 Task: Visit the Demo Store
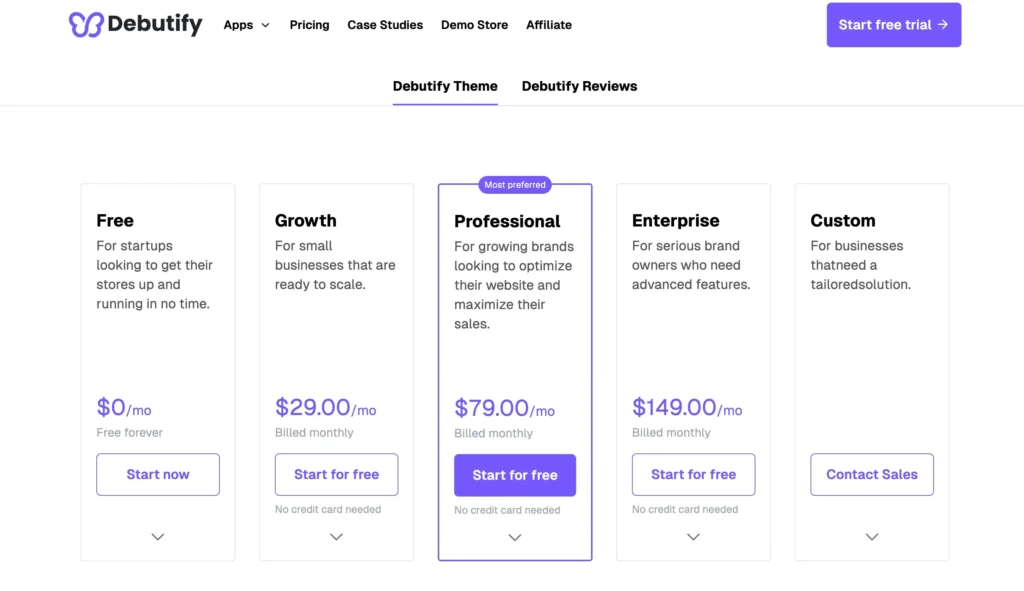[474, 25]
